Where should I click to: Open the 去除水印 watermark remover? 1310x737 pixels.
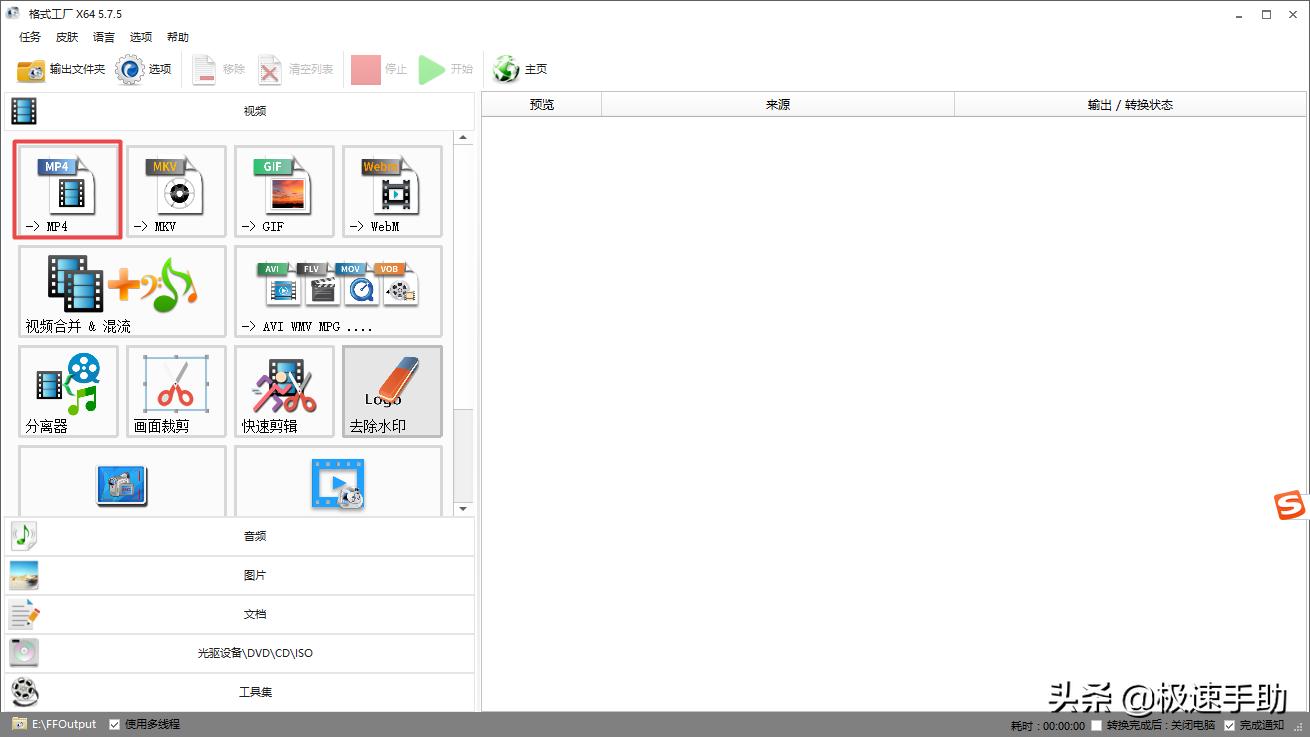pyautogui.click(x=392, y=391)
